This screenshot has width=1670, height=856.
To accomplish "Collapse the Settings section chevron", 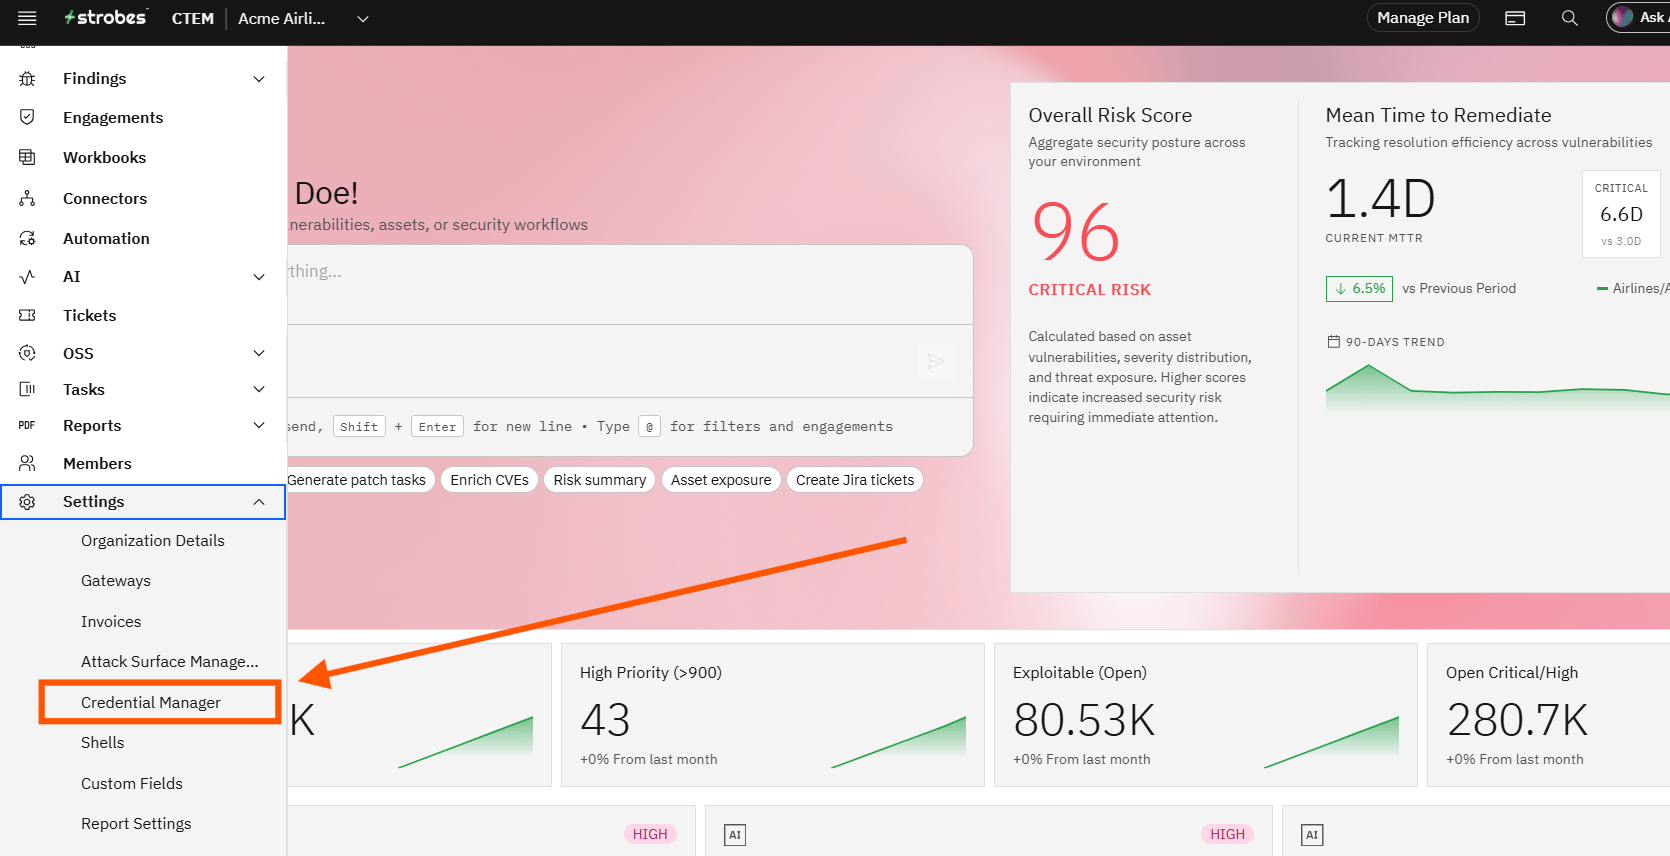I will (x=259, y=502).
